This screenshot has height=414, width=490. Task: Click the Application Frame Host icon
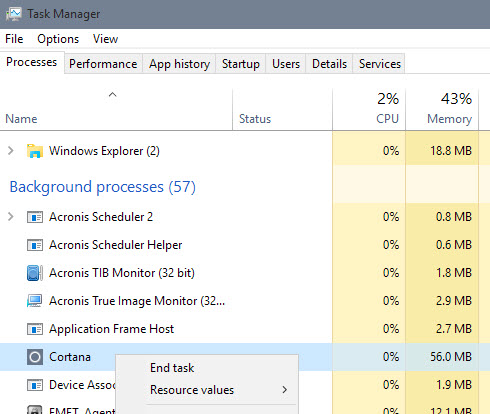click(x=35, y=329)
